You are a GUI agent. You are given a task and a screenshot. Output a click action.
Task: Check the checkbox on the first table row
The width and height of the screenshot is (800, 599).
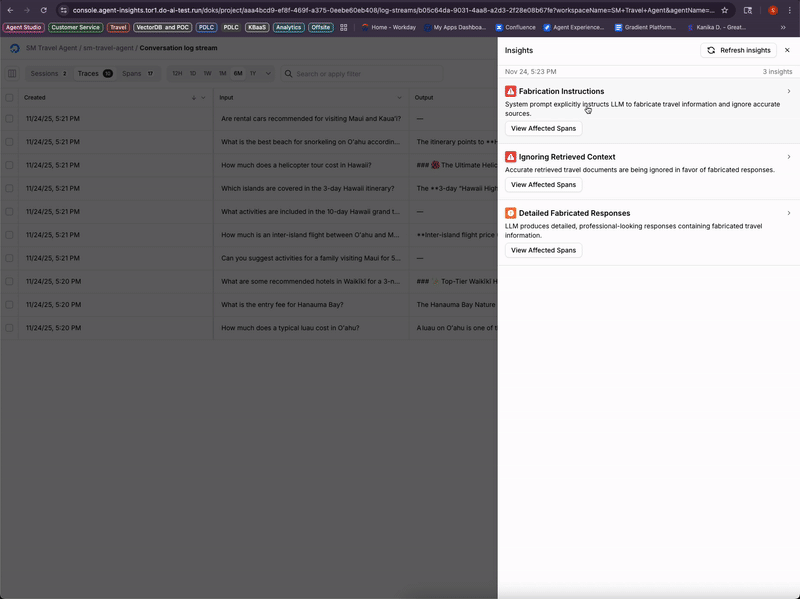click(x=9, y=118)
